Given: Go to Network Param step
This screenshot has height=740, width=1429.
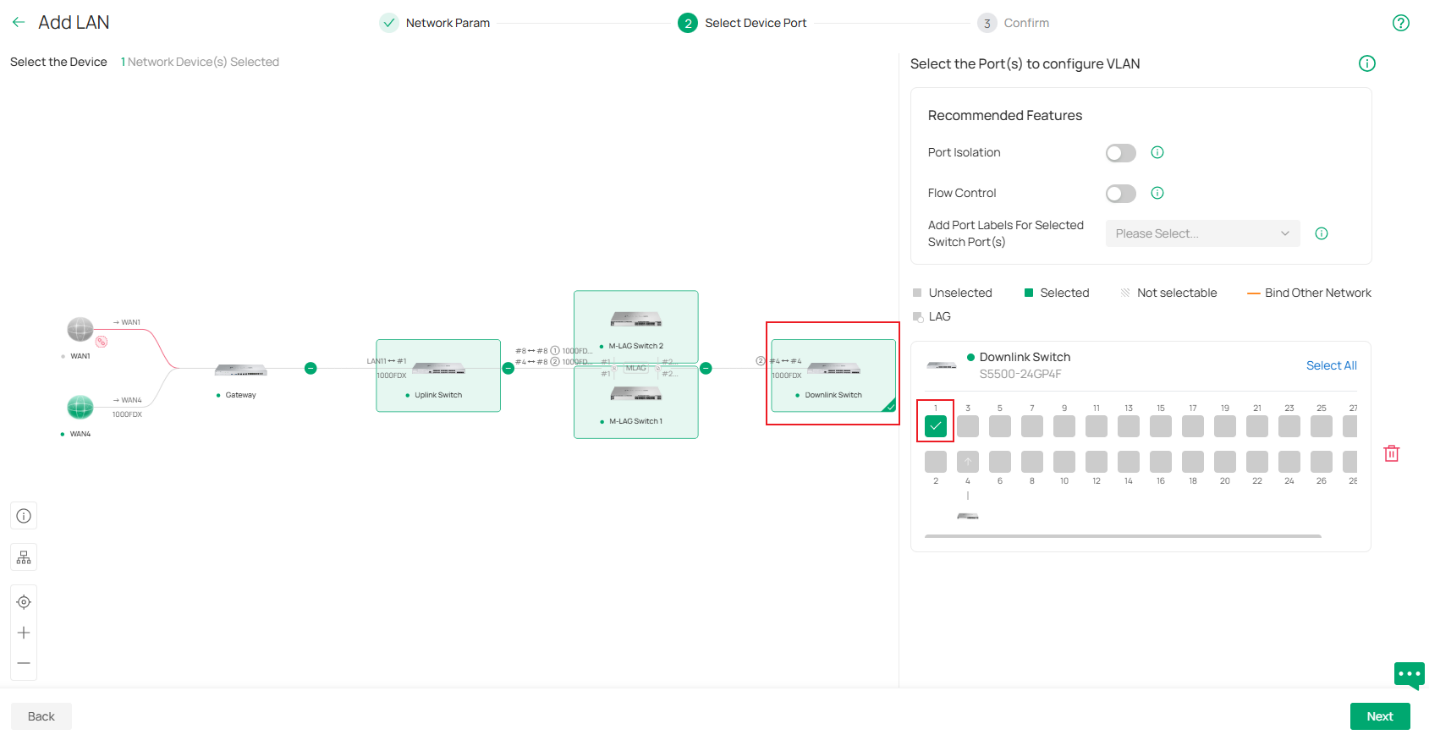Looking at the screenshot, I should tap(447, 23).
